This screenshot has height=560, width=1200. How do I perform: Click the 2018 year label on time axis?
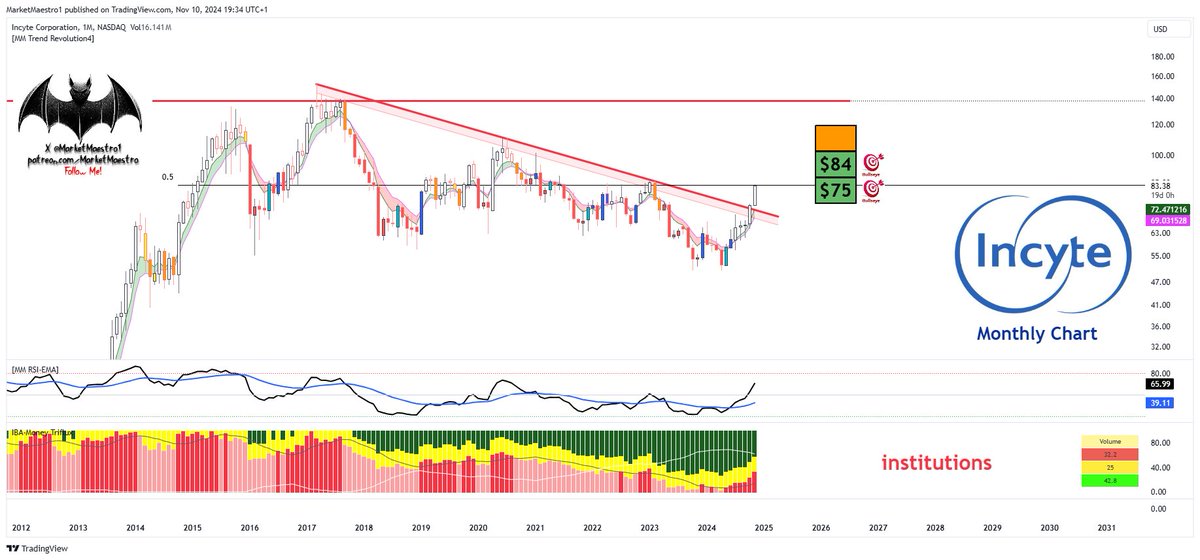pos(364,527)
